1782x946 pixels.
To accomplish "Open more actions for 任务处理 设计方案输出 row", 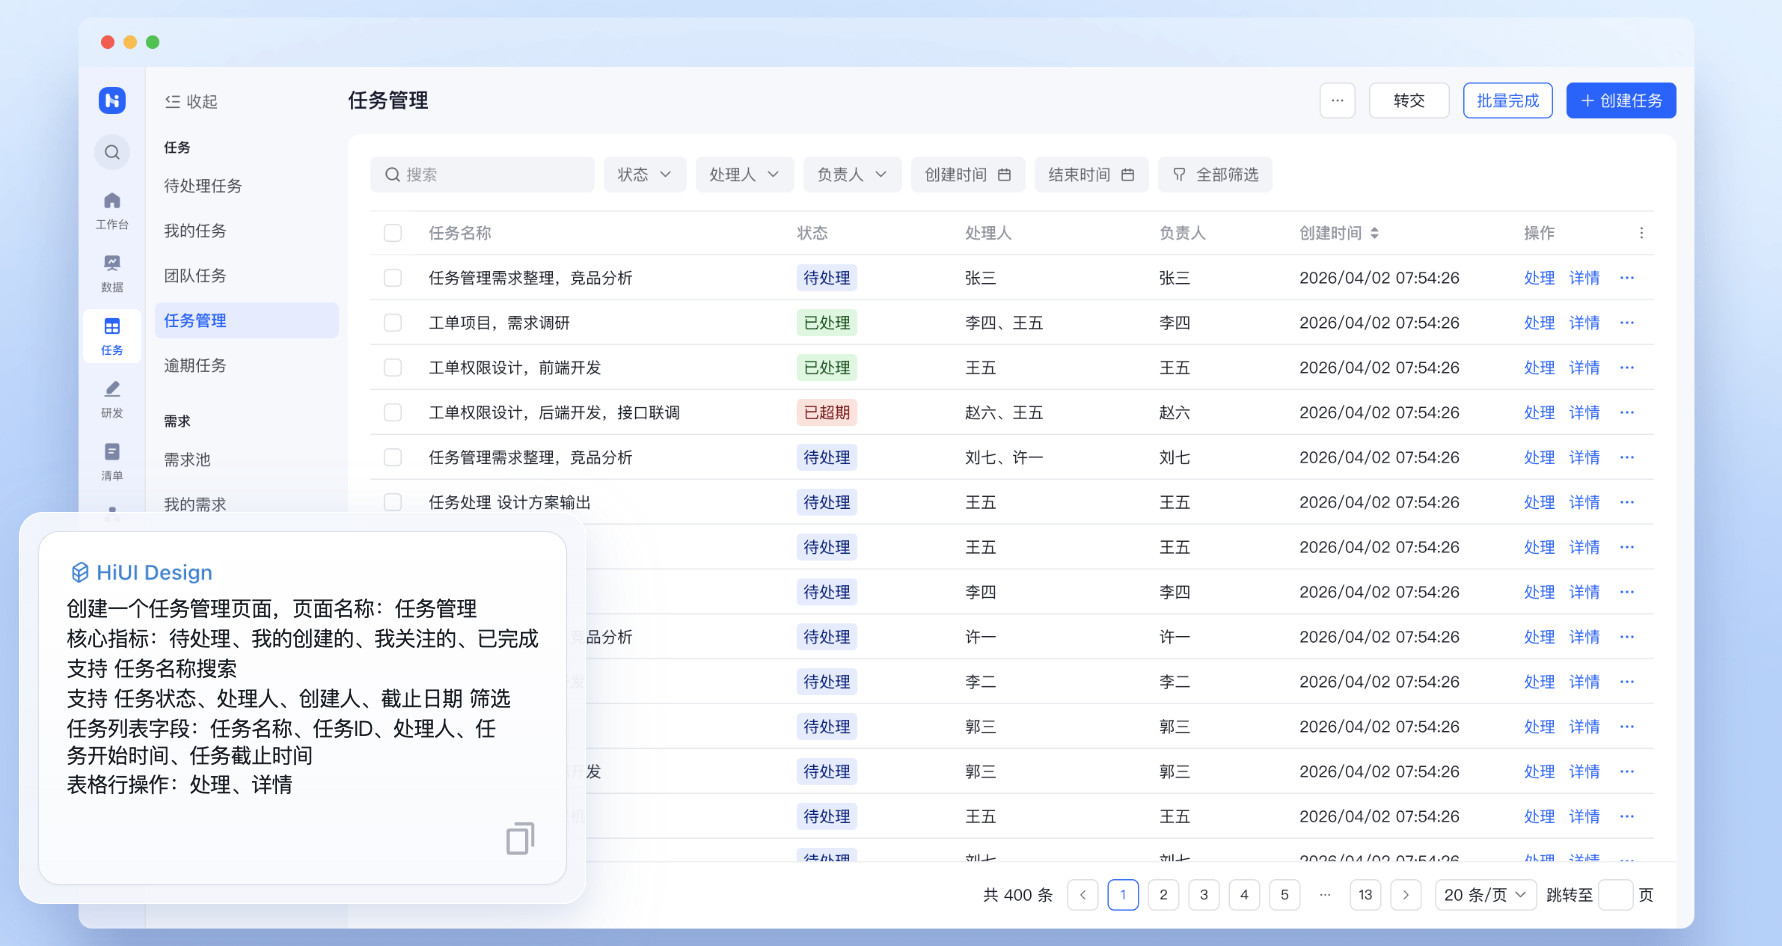I will (1627, 503).
